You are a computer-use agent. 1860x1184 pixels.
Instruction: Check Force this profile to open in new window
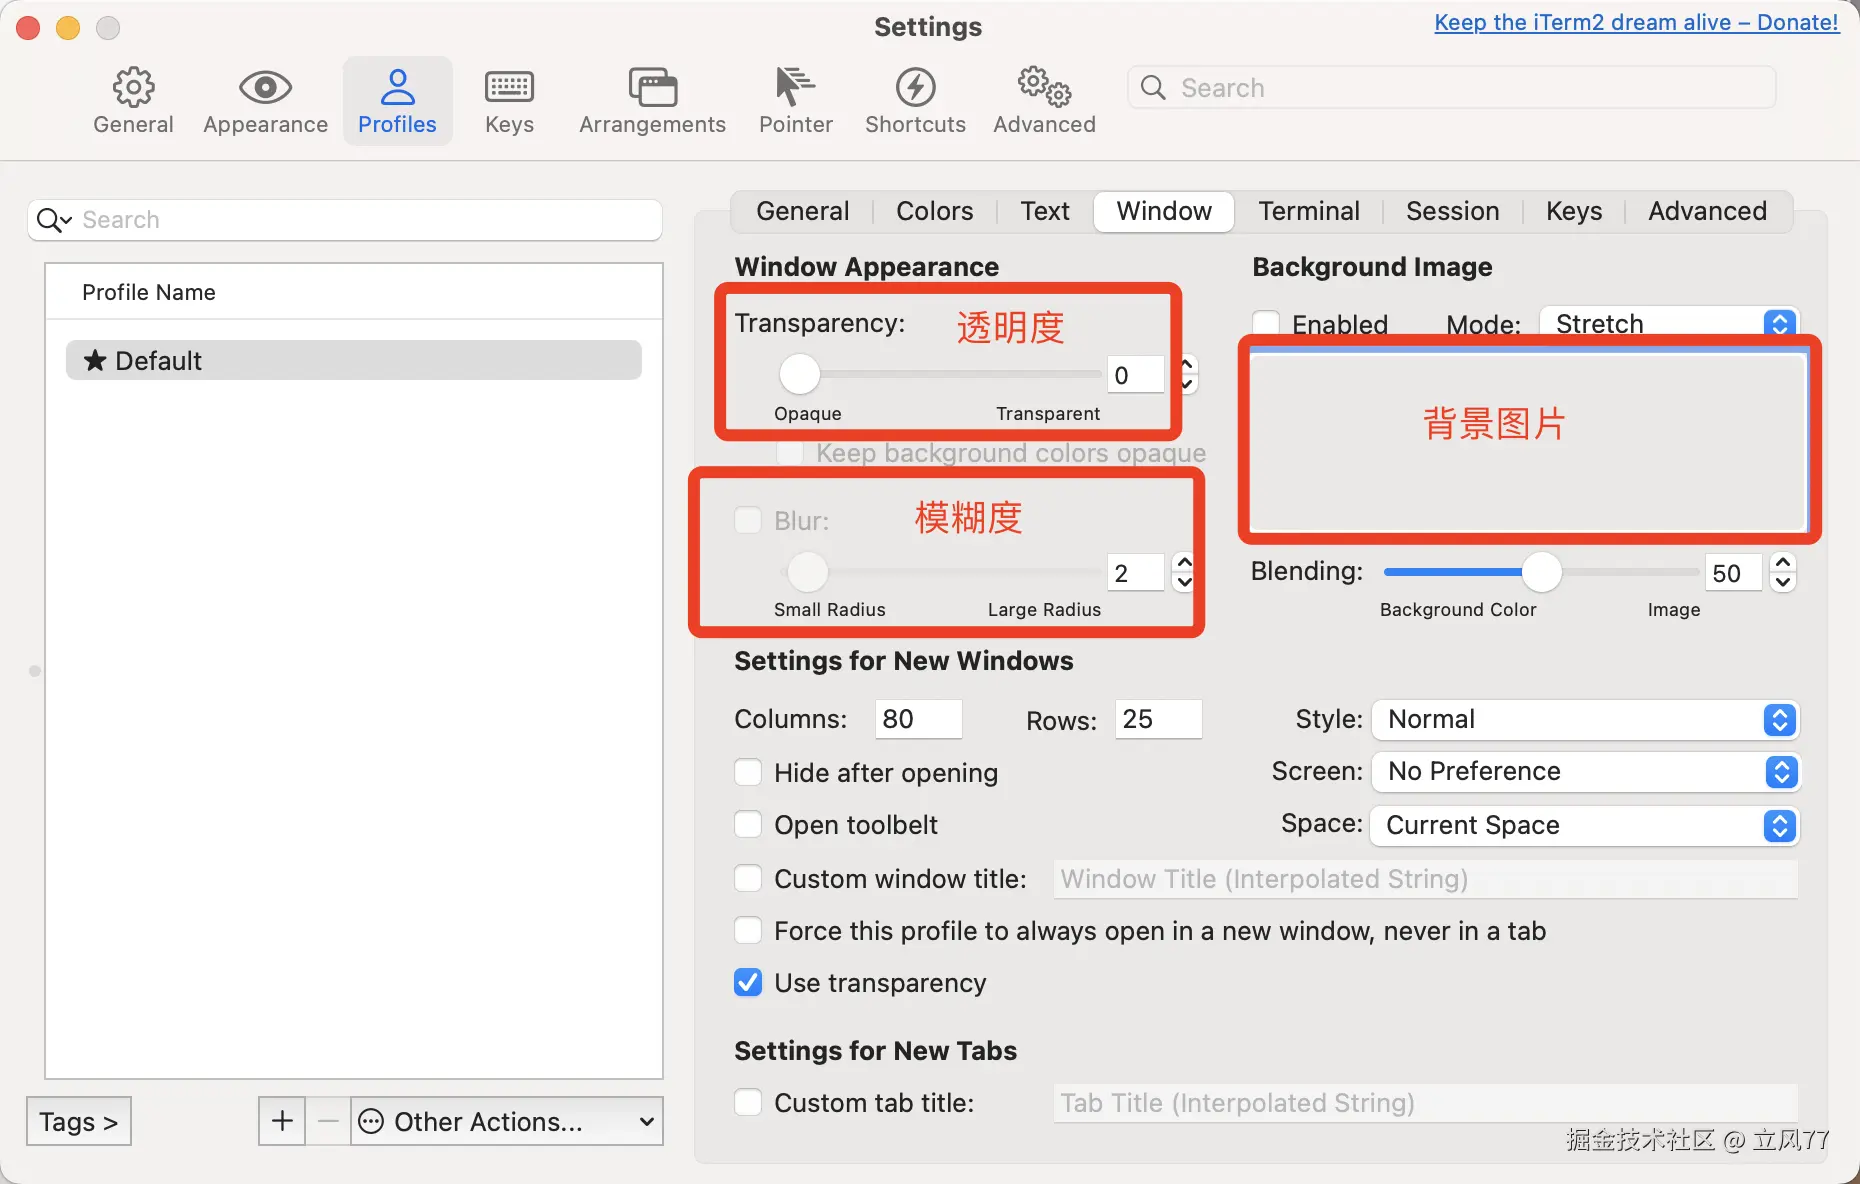tap(748, 930)
